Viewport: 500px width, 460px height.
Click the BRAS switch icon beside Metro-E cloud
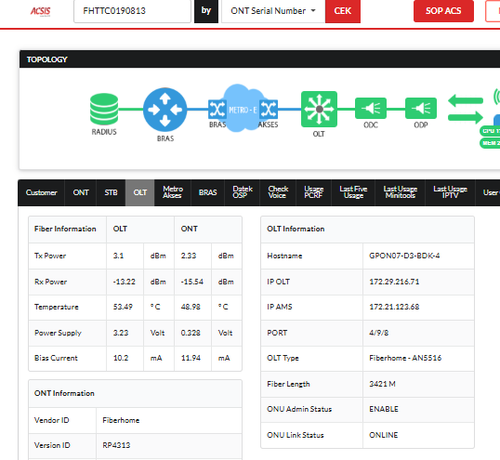[217, 109]
